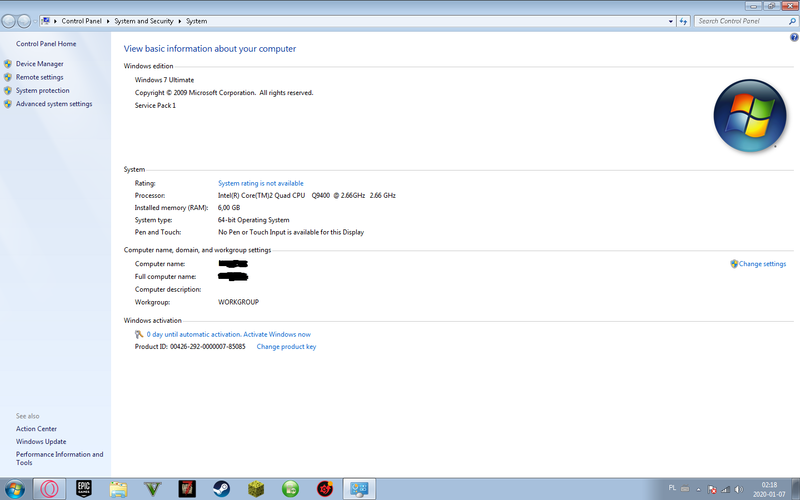Open Device Manager from sidebar
Viewport: 800px width, 500px height.
coord(39,64)
